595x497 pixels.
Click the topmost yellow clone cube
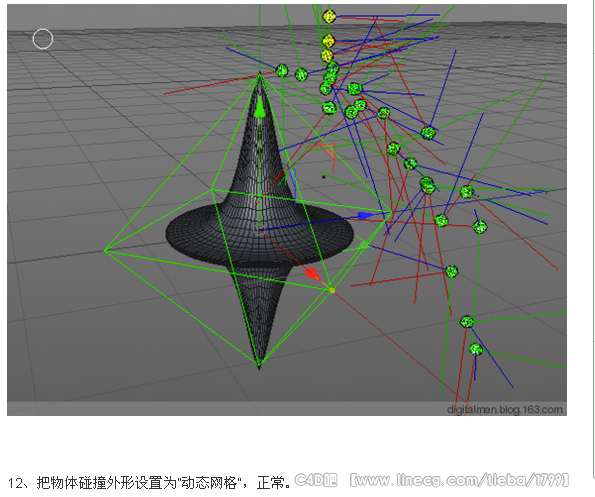(329, 17)
